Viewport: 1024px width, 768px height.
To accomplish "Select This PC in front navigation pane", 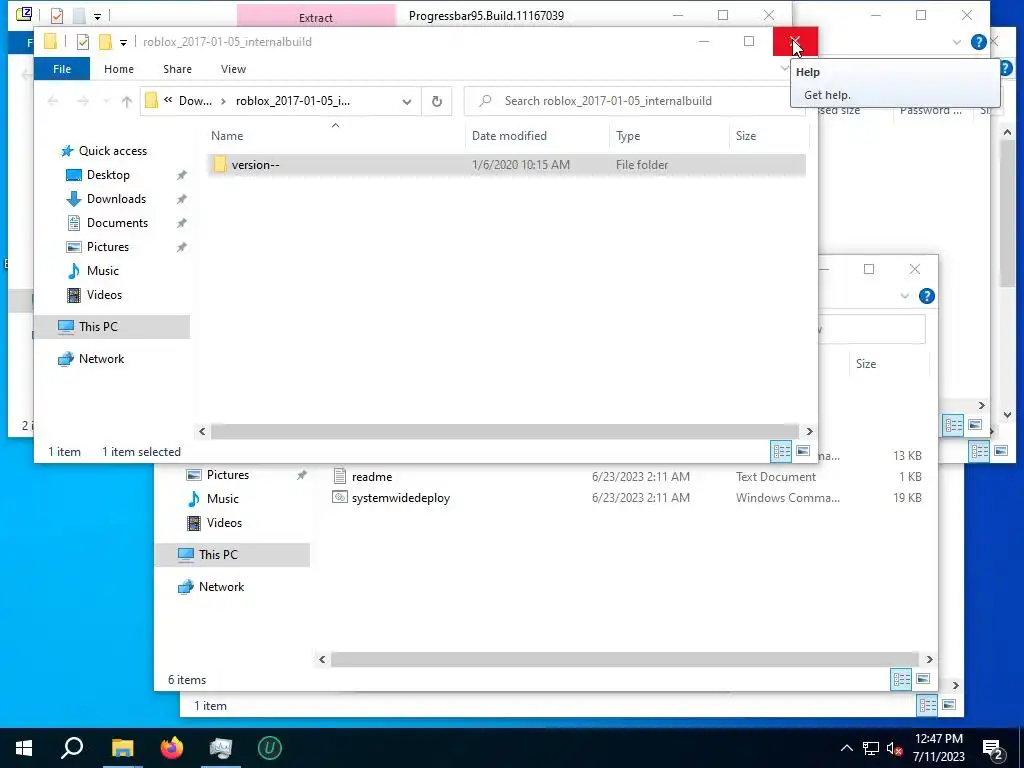I will pyautogui.click(x=112, y=327).
